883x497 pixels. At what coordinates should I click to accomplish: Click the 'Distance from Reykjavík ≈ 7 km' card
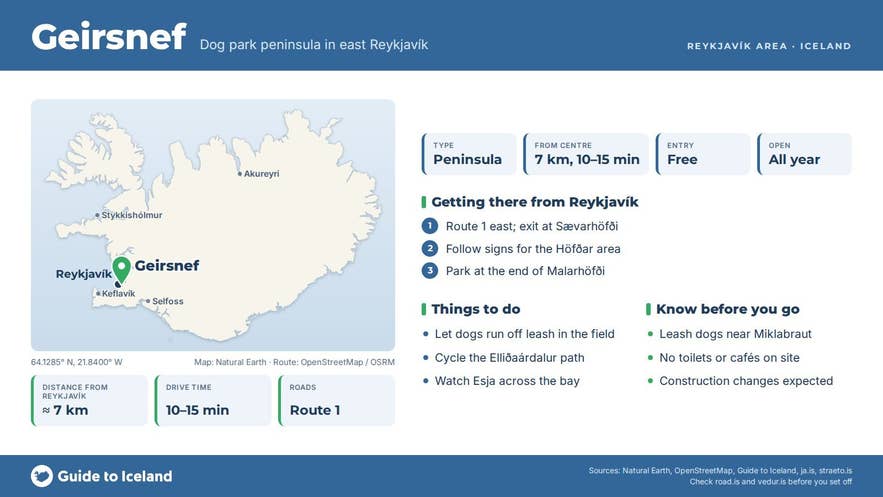[90, 400]
